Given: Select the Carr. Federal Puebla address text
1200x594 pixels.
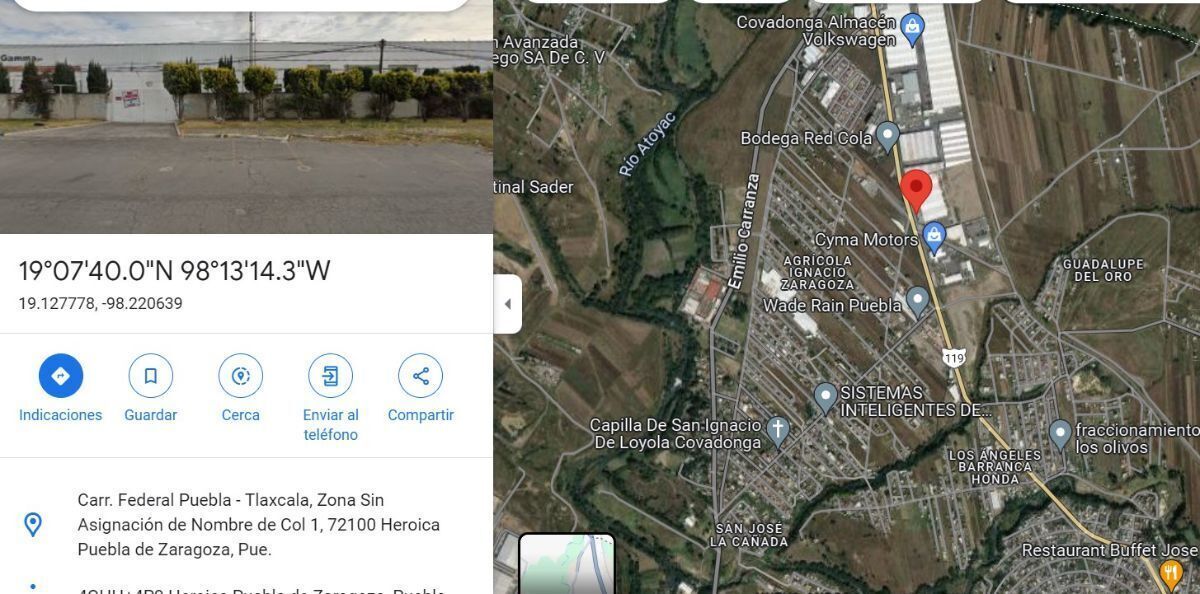Looking at the screenshot, I should 259,524.
